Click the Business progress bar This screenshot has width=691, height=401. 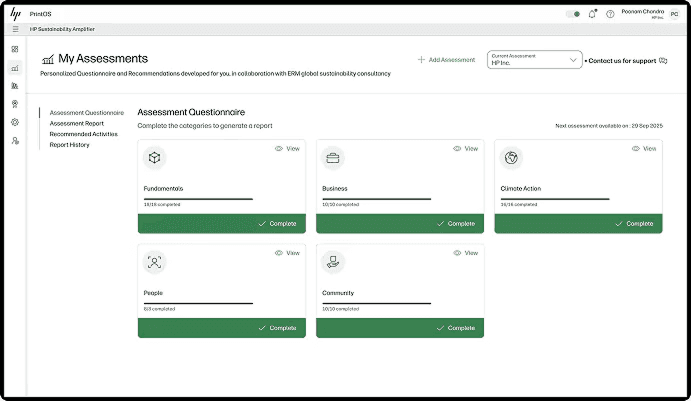377,199
